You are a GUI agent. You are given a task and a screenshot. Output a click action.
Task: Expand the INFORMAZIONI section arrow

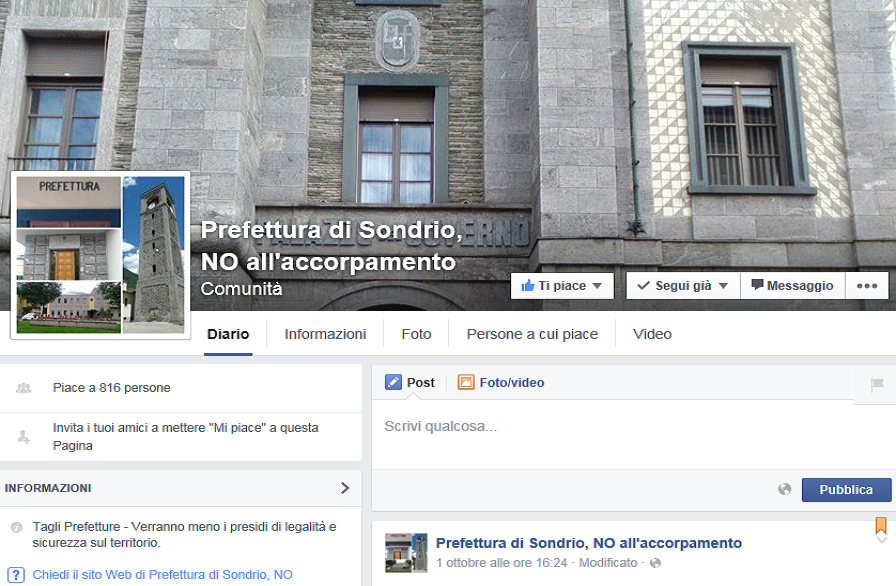tap(345, 488)
